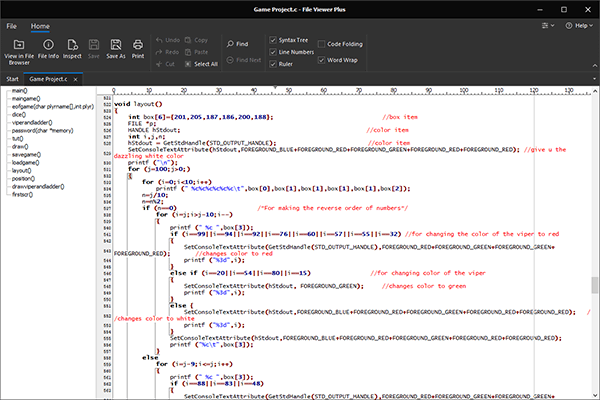Select password(char *memory) tree item

click(42, 131)
